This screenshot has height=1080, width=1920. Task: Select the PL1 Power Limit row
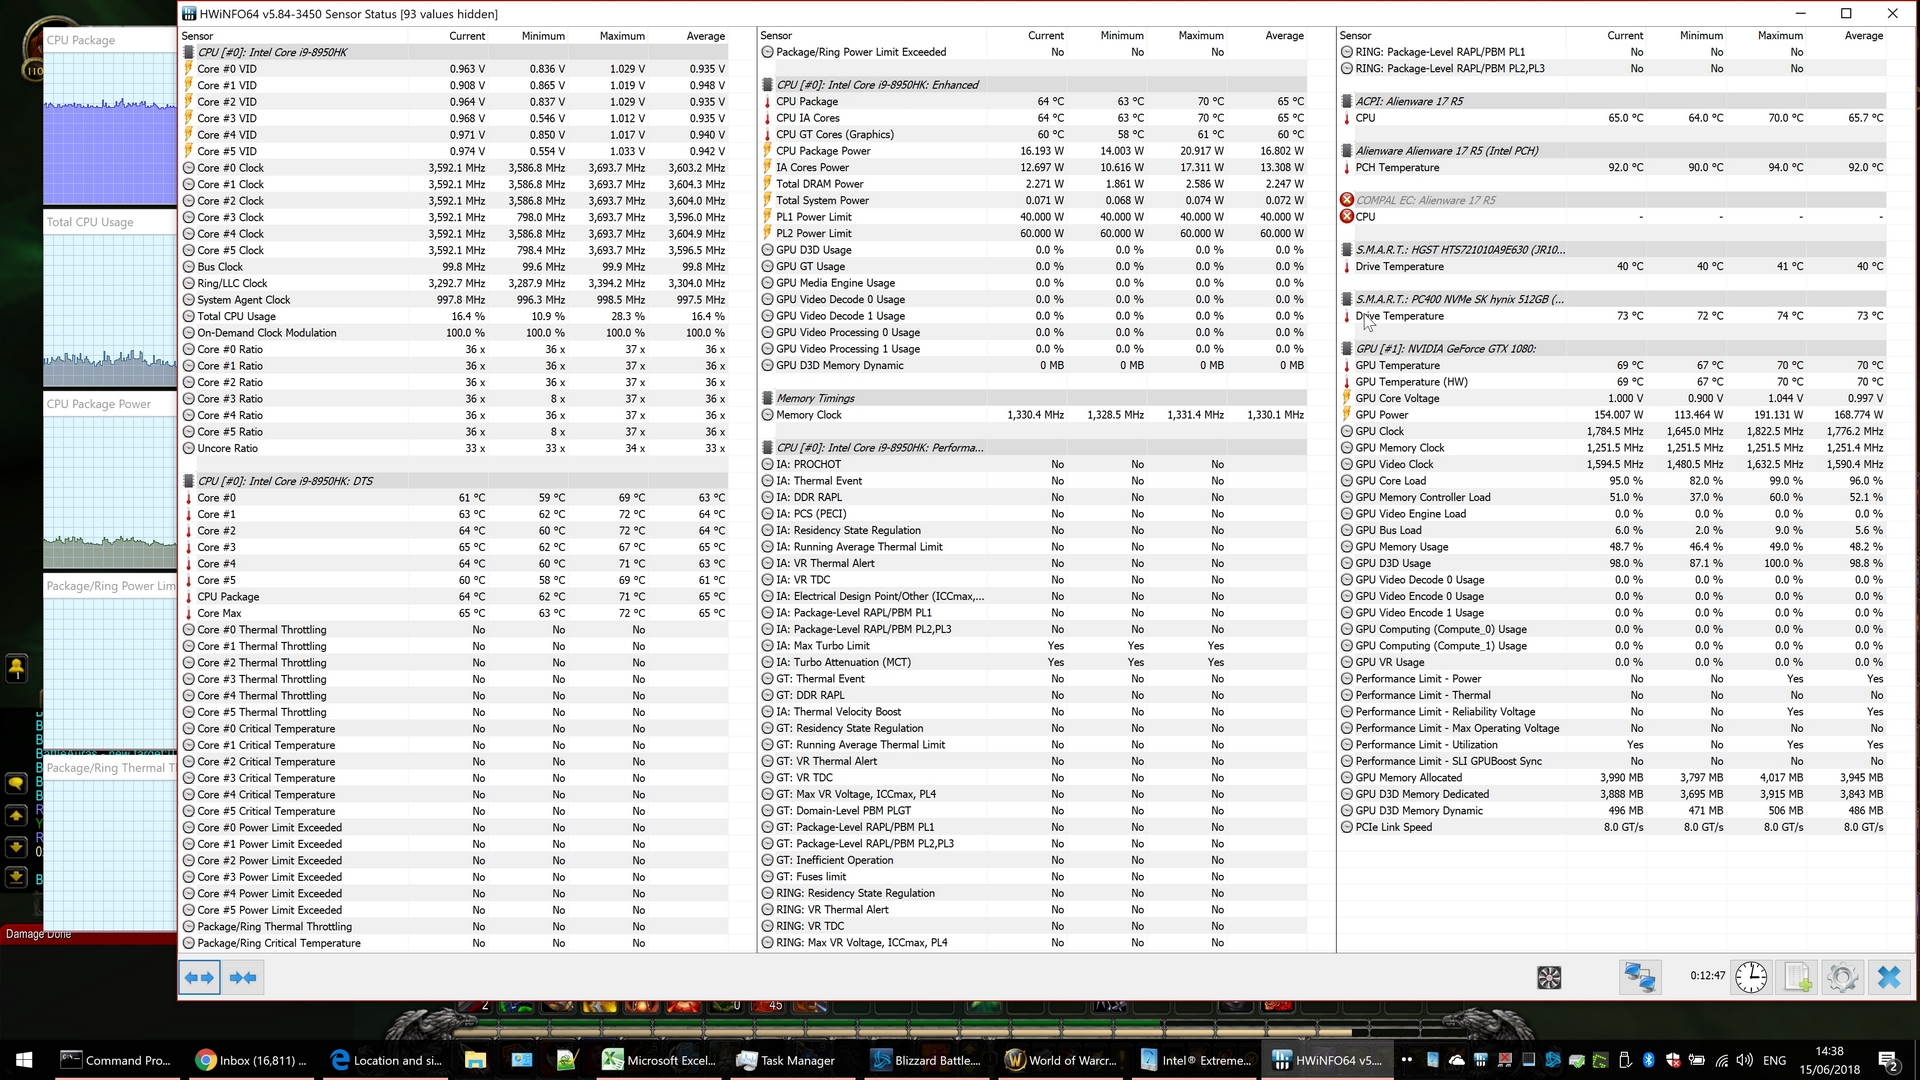coord(1033,217)
